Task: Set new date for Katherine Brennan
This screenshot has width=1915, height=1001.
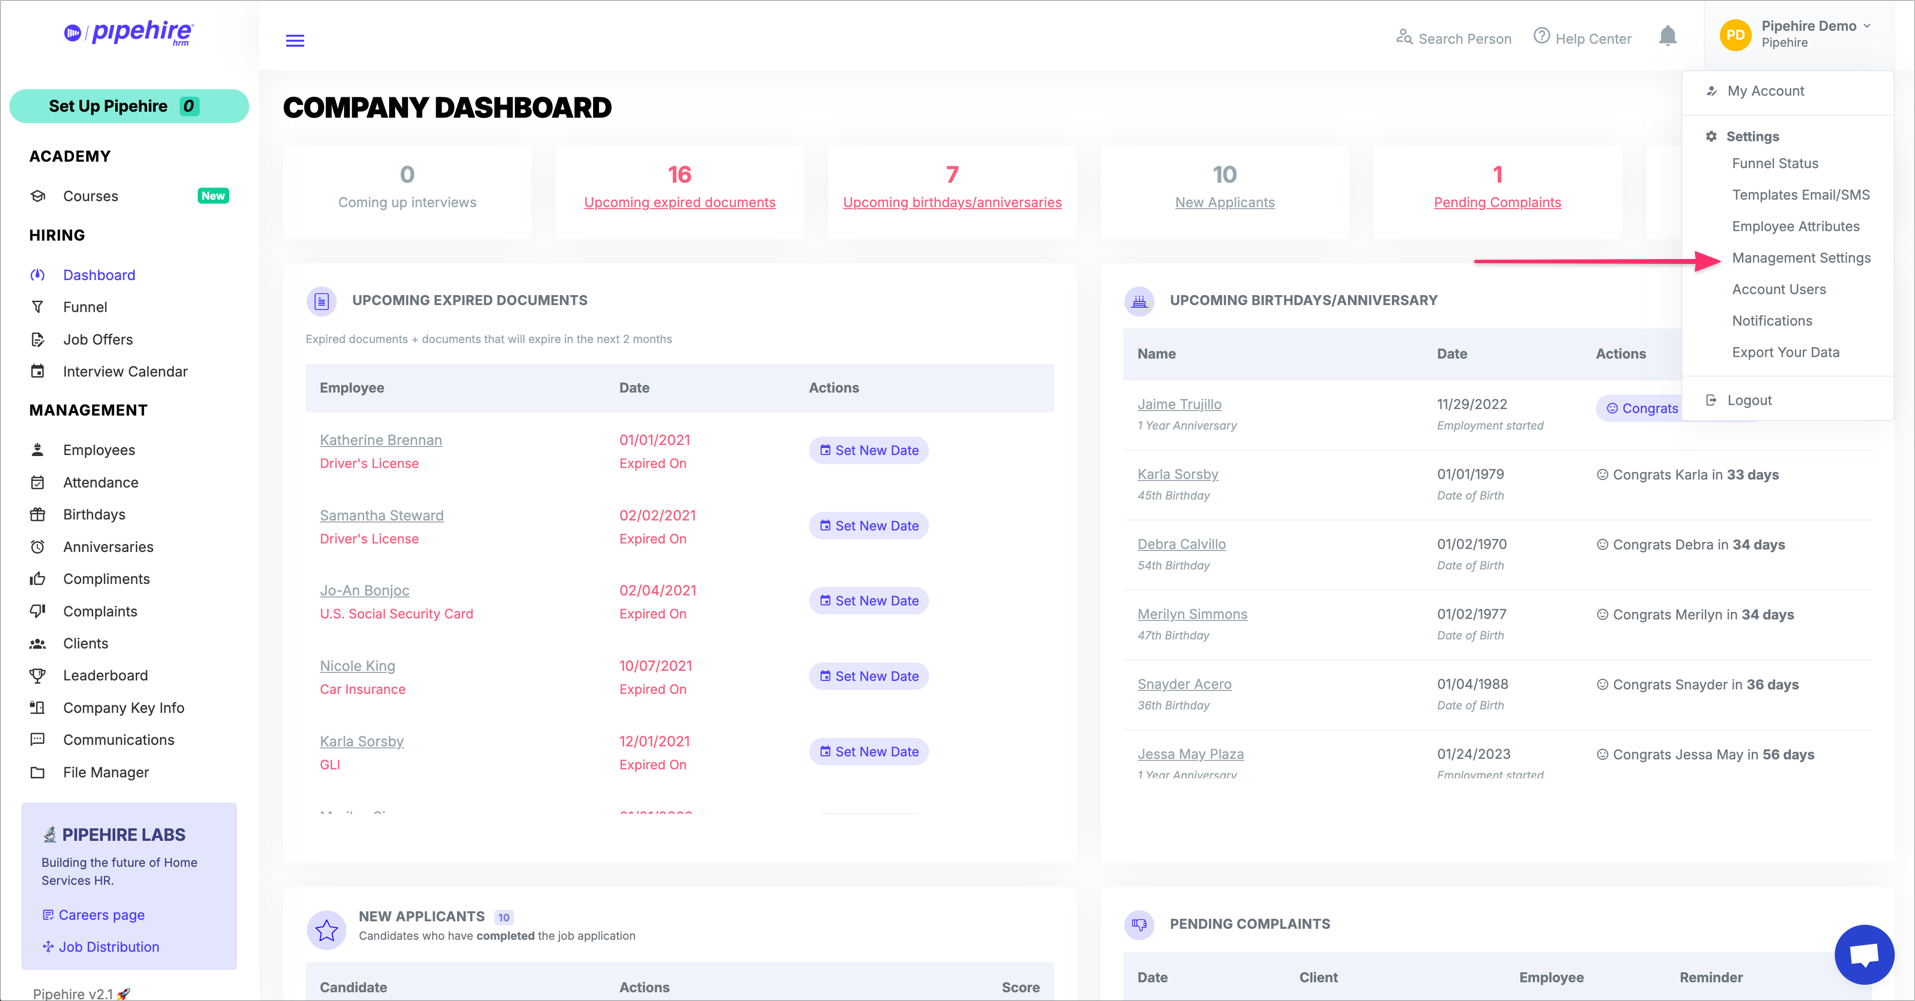Action: point(868,450)
